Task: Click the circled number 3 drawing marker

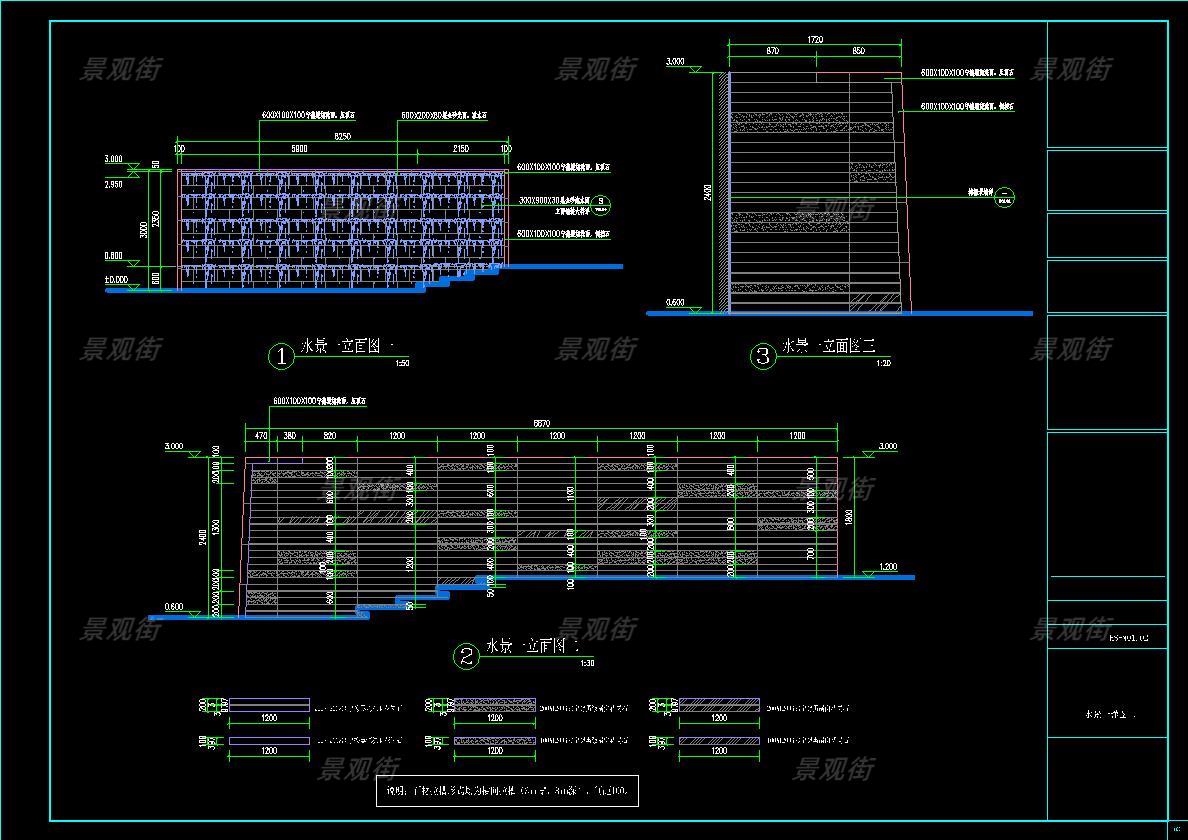Action: [x=763, y=356]
